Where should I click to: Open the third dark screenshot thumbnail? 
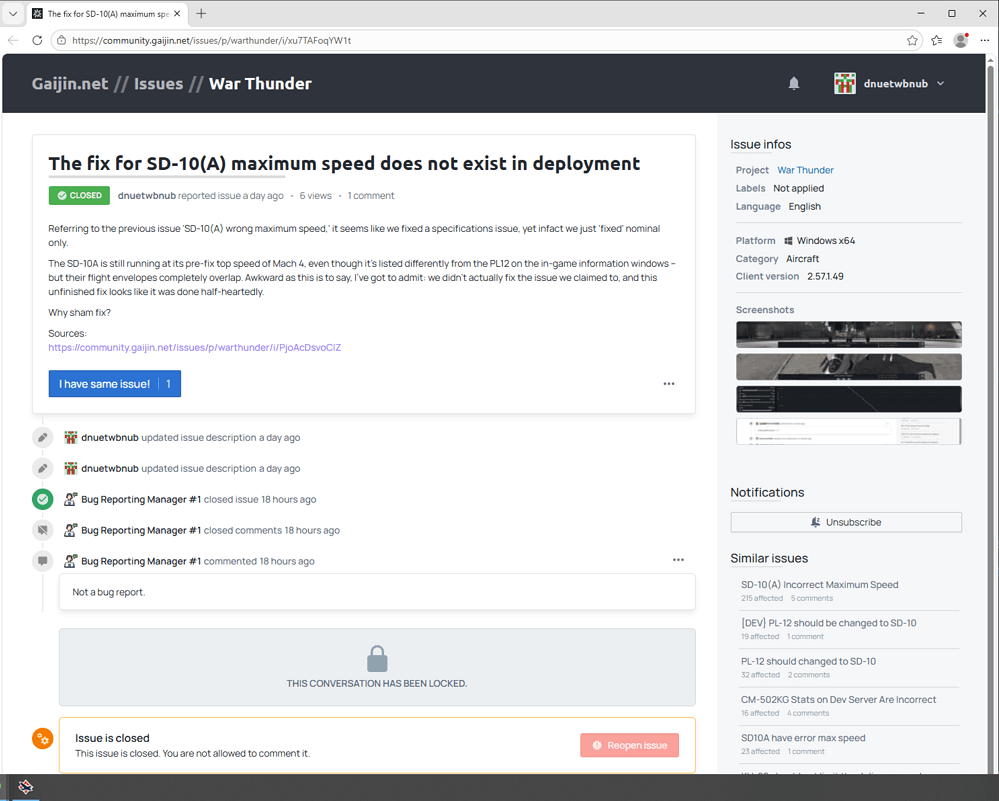click(848, 399)
